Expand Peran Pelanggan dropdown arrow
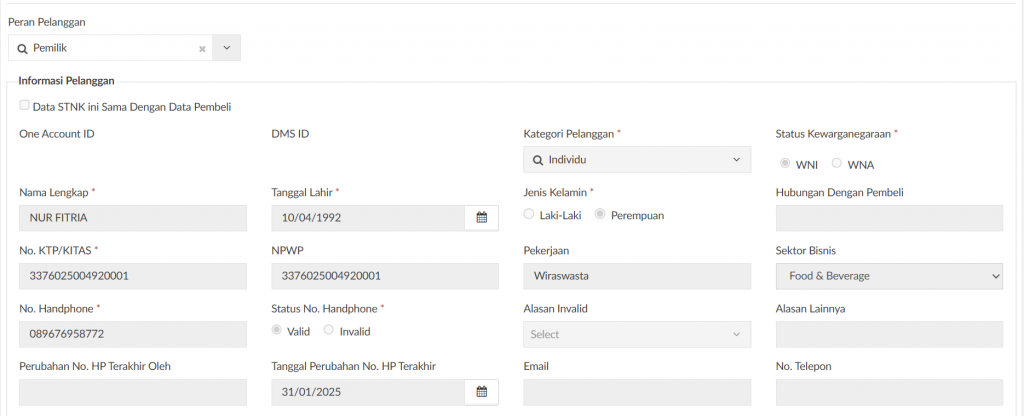Screen dimensions: 1024x416 pyautogui.click(x=226, y=48)
